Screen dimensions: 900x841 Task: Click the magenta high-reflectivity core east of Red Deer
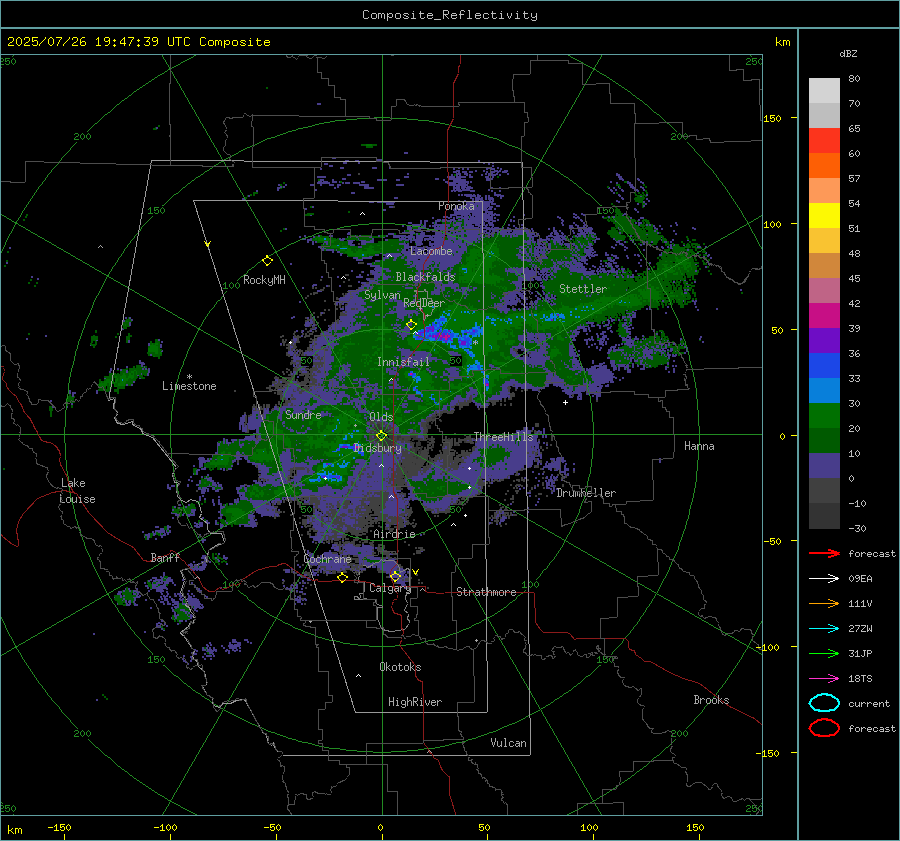pyautogui.click(x=440, y=336)
